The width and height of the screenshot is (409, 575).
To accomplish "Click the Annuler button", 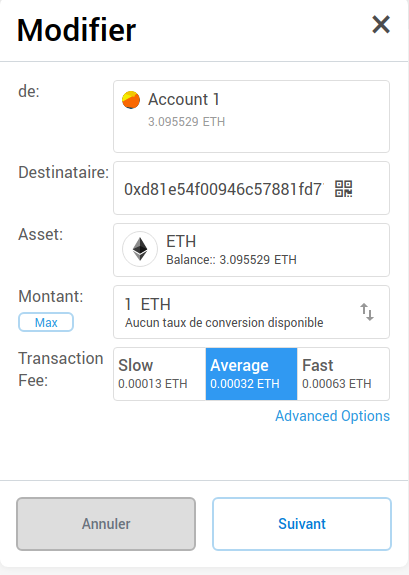I will [x=106, y=524].
